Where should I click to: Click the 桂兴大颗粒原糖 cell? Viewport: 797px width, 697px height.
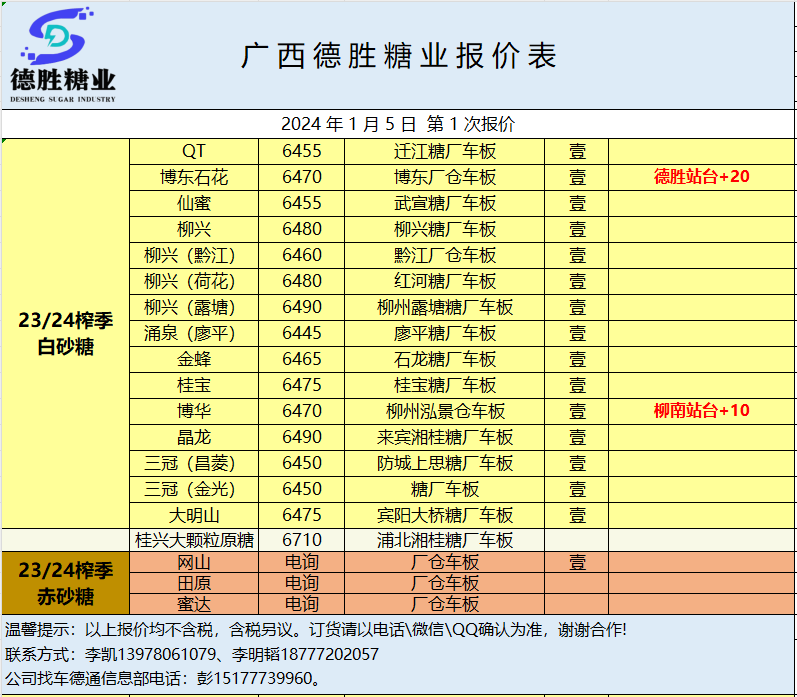[194, 540]
